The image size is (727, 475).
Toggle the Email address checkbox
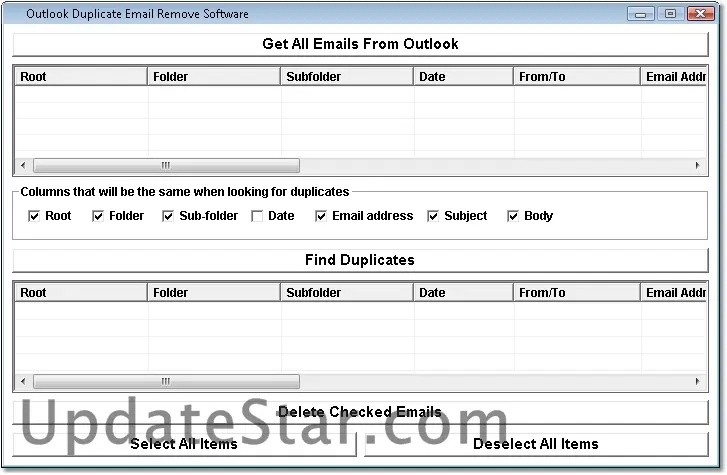click(321, 216)
